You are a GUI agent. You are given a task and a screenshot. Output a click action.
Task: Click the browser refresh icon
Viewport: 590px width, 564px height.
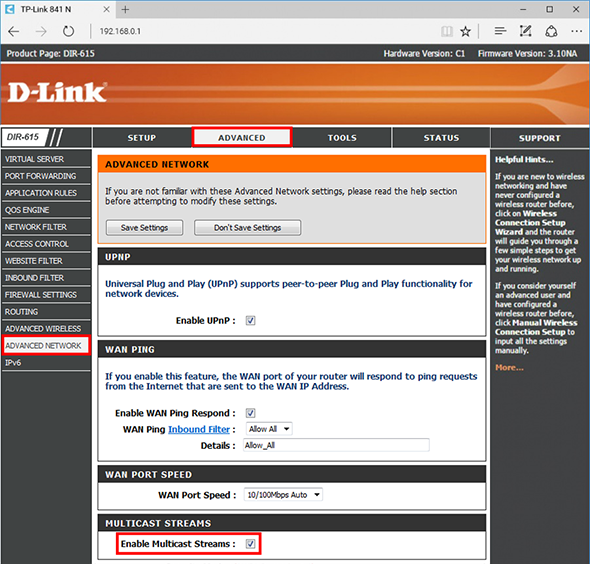pos(68,31)
